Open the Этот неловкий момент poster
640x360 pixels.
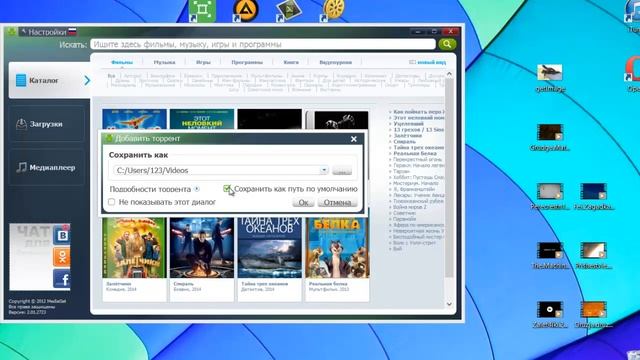202,120
